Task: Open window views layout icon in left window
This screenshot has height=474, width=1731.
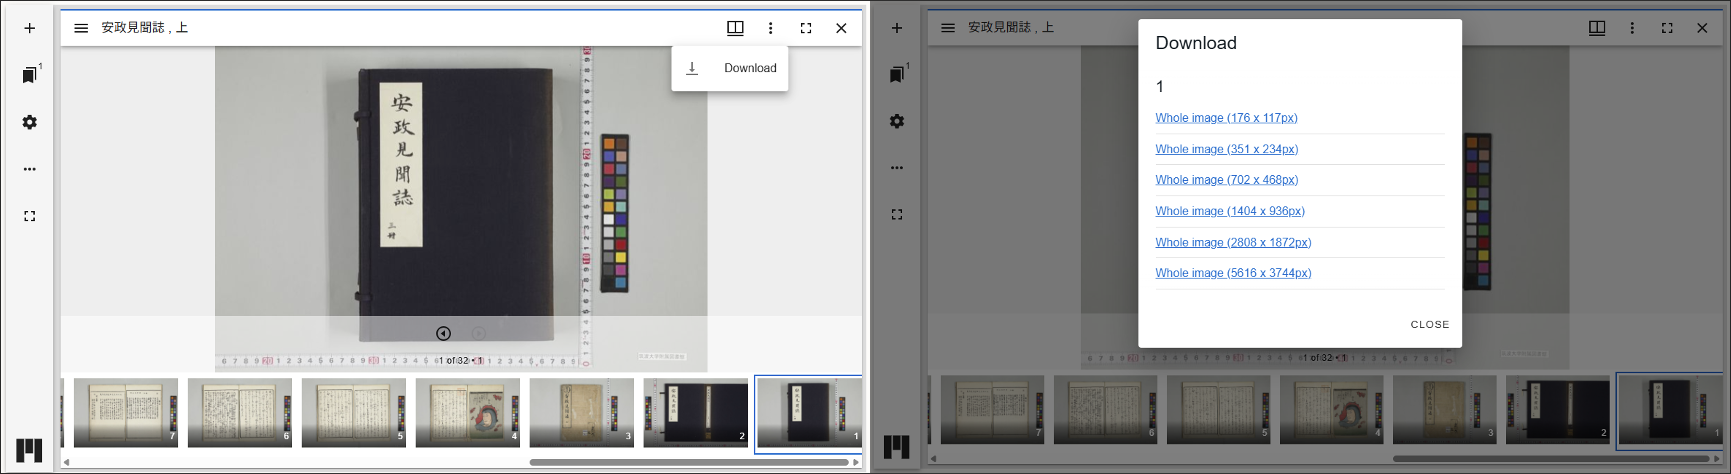Action: tap(735, 28)
